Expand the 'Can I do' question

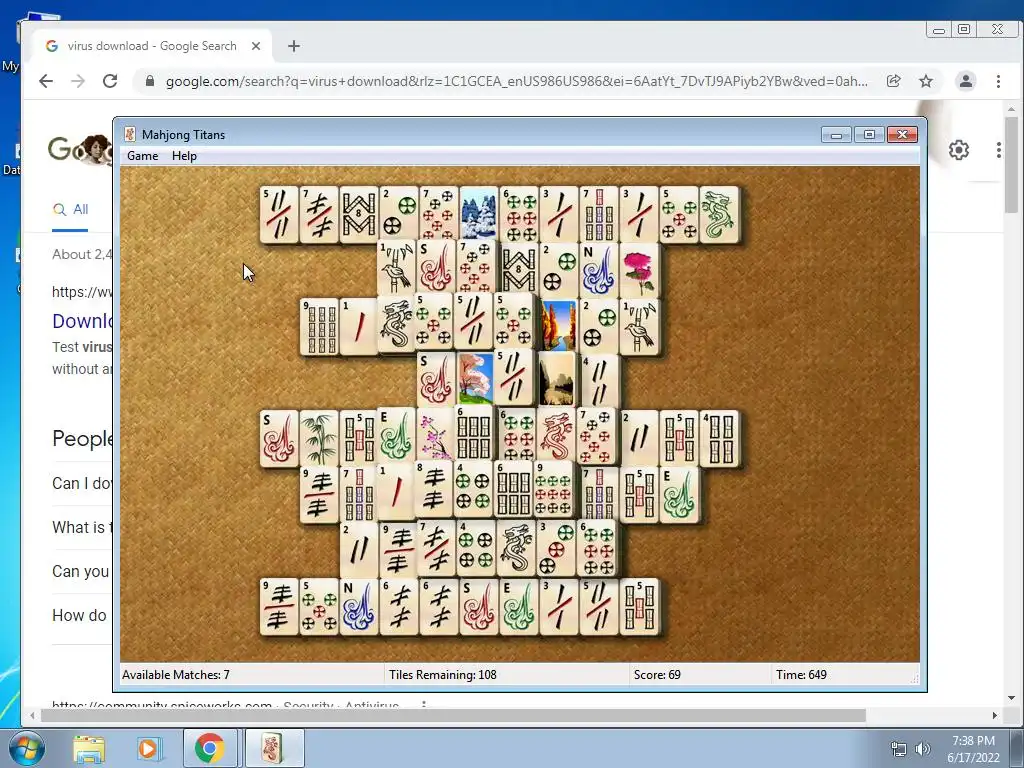tap(82, 483)
